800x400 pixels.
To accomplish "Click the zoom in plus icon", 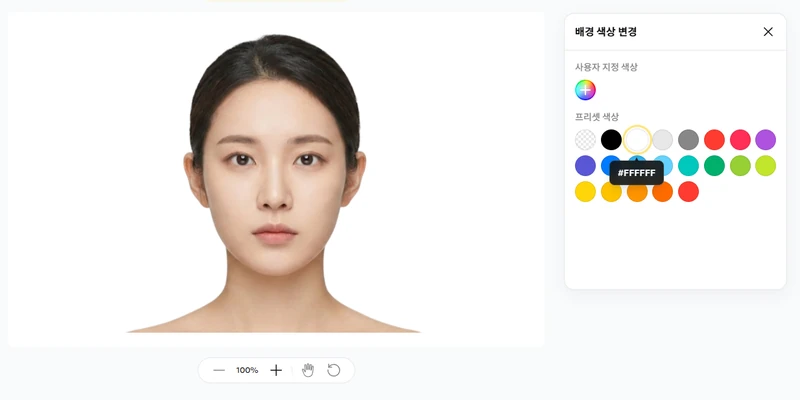I will point(276,370).
